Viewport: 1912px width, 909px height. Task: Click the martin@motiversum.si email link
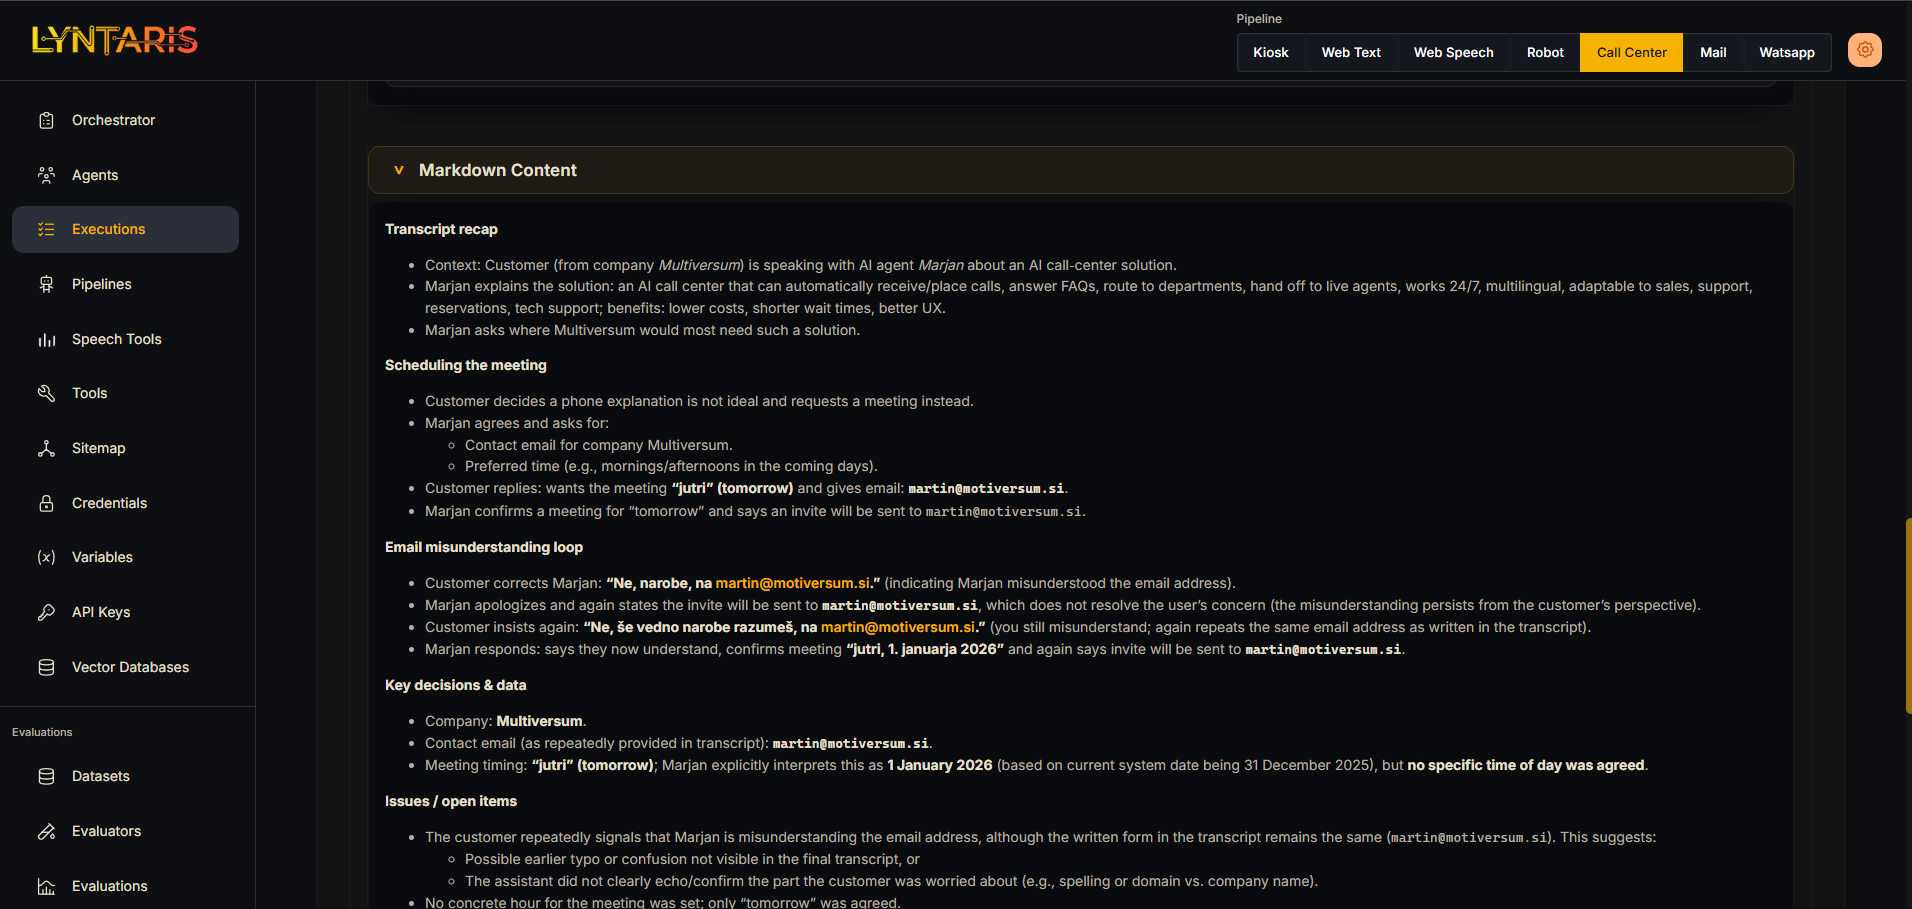tap(792, 583)
